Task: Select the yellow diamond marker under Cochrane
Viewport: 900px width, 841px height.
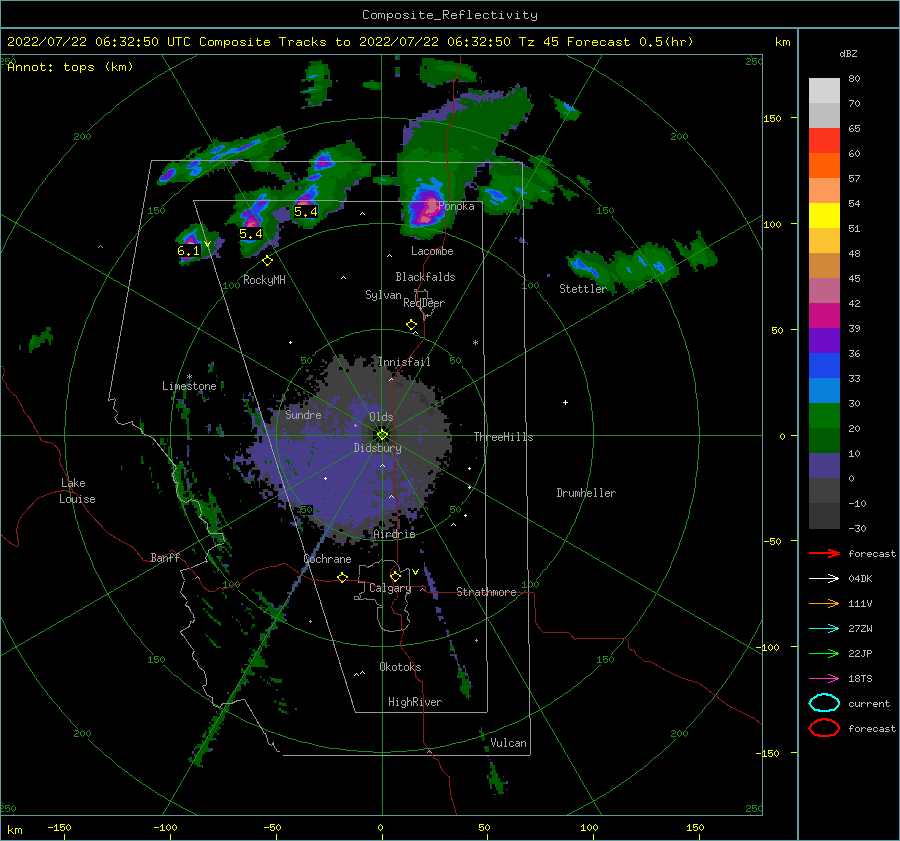Action: (342, 577)
